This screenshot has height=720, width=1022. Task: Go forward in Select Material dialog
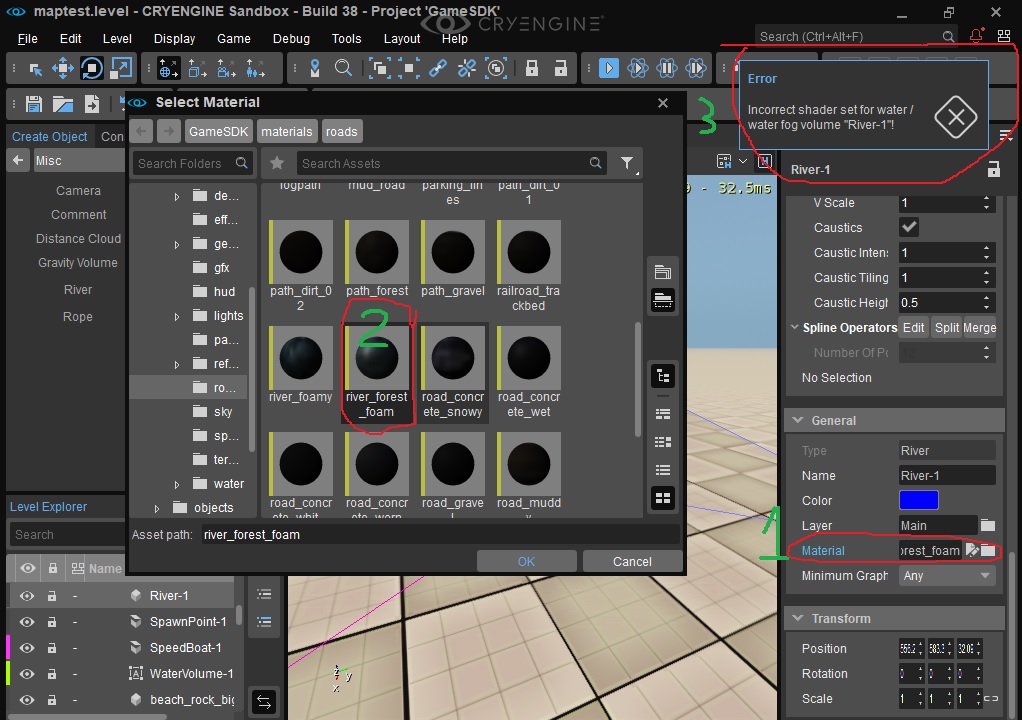click(169, 132)
